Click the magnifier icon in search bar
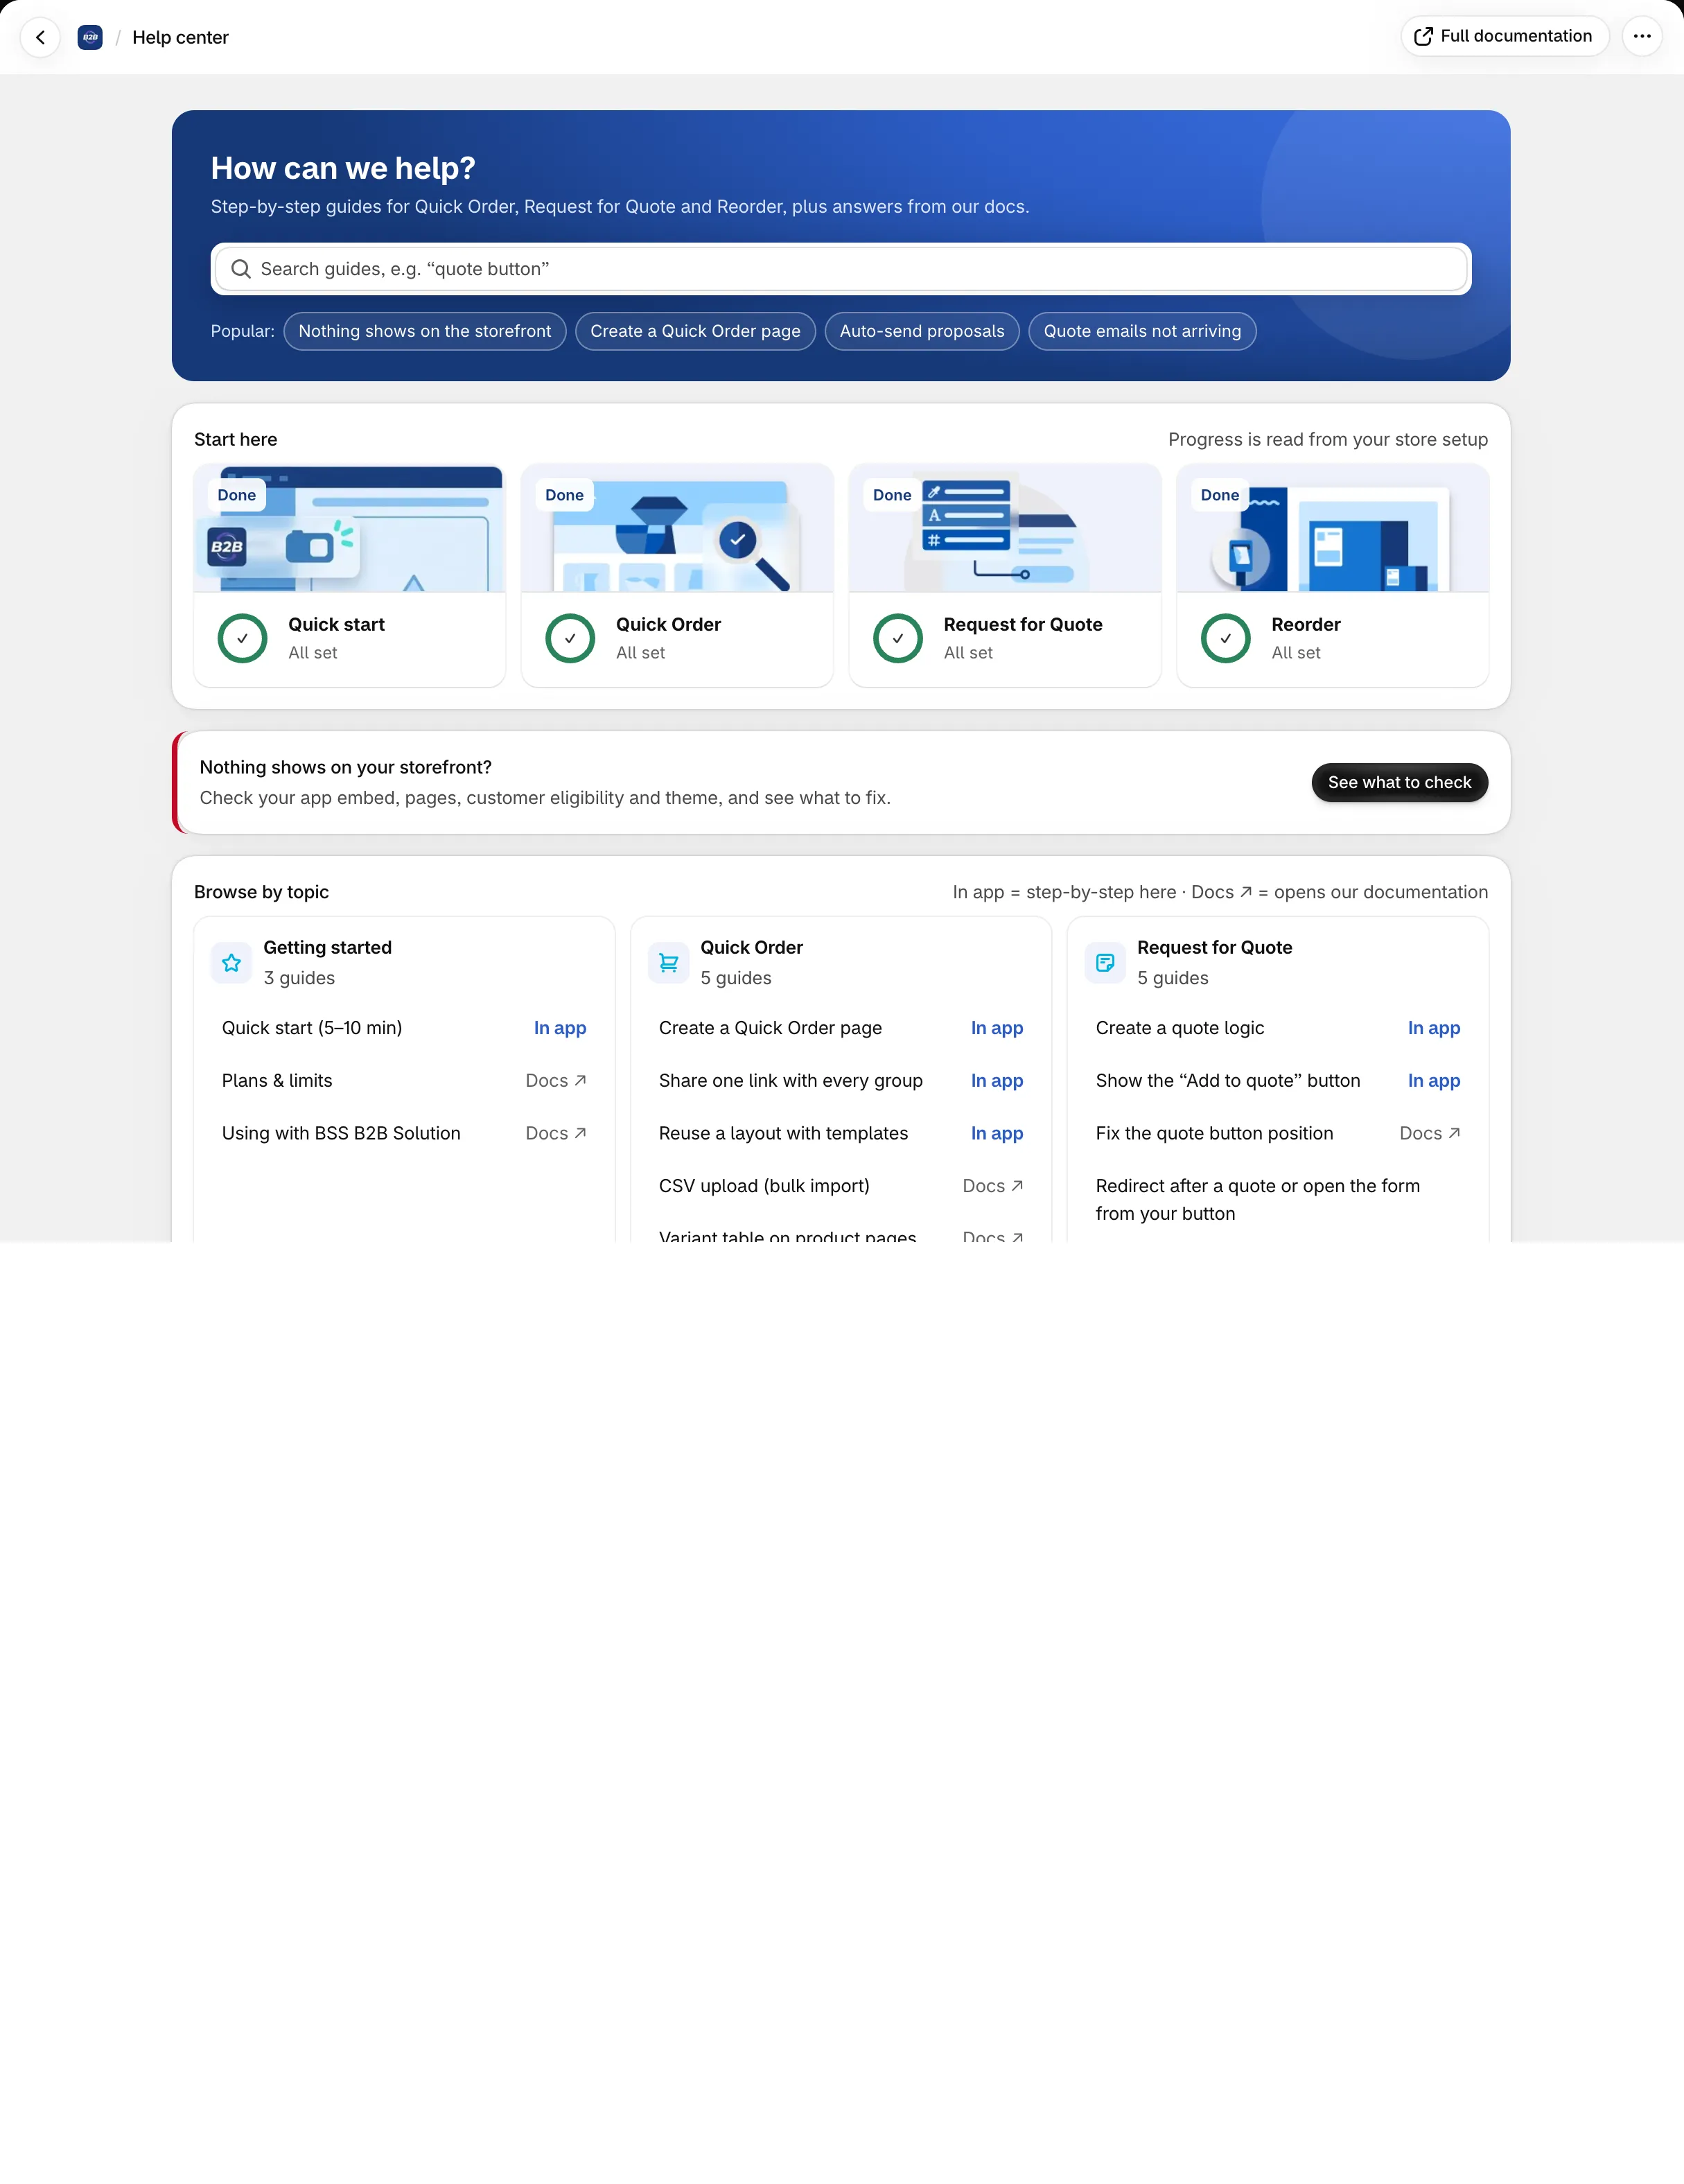This screenshot has height=2184, width=1684. 241,269
